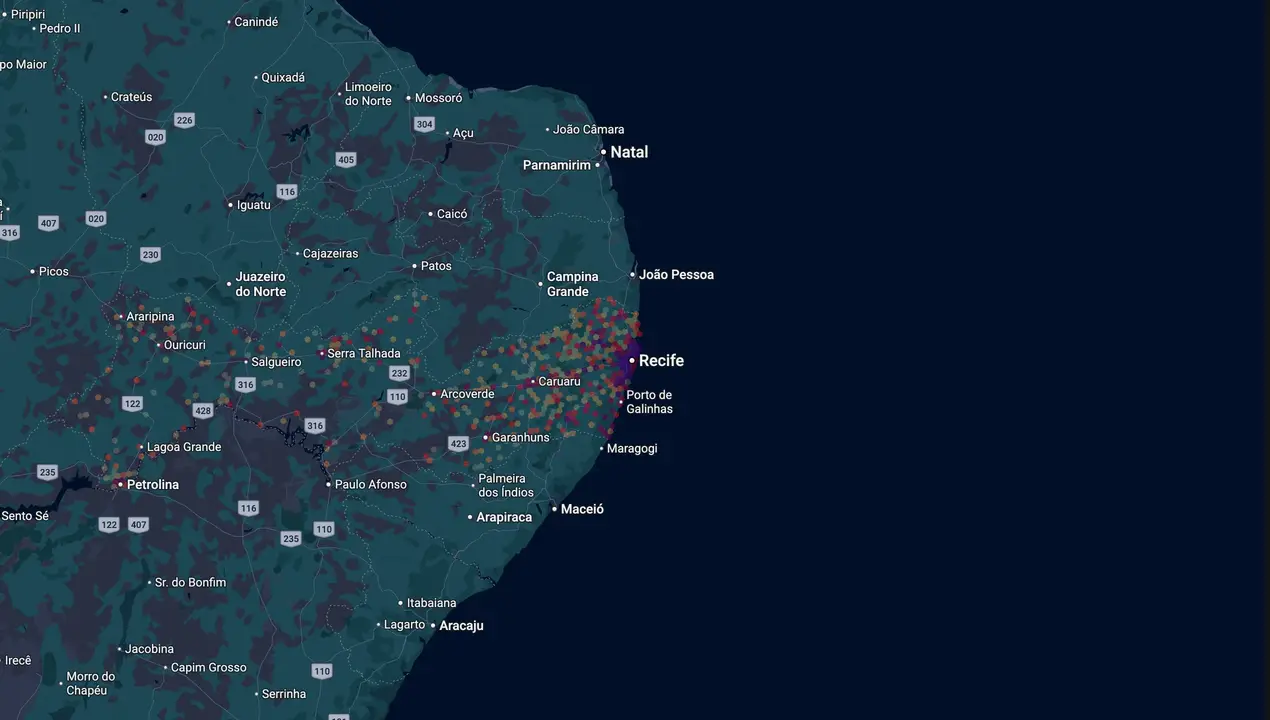Viewport: 1270px width, 720px height.
Task: Select the Açu label
Action: [463, 133]
